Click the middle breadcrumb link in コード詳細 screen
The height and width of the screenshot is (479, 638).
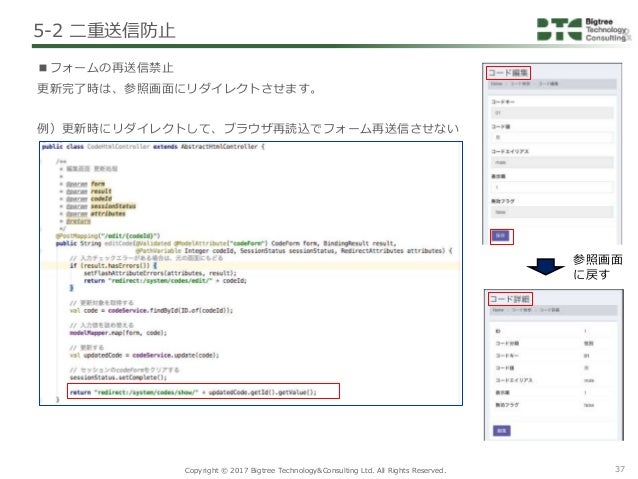tap(522, 310)
